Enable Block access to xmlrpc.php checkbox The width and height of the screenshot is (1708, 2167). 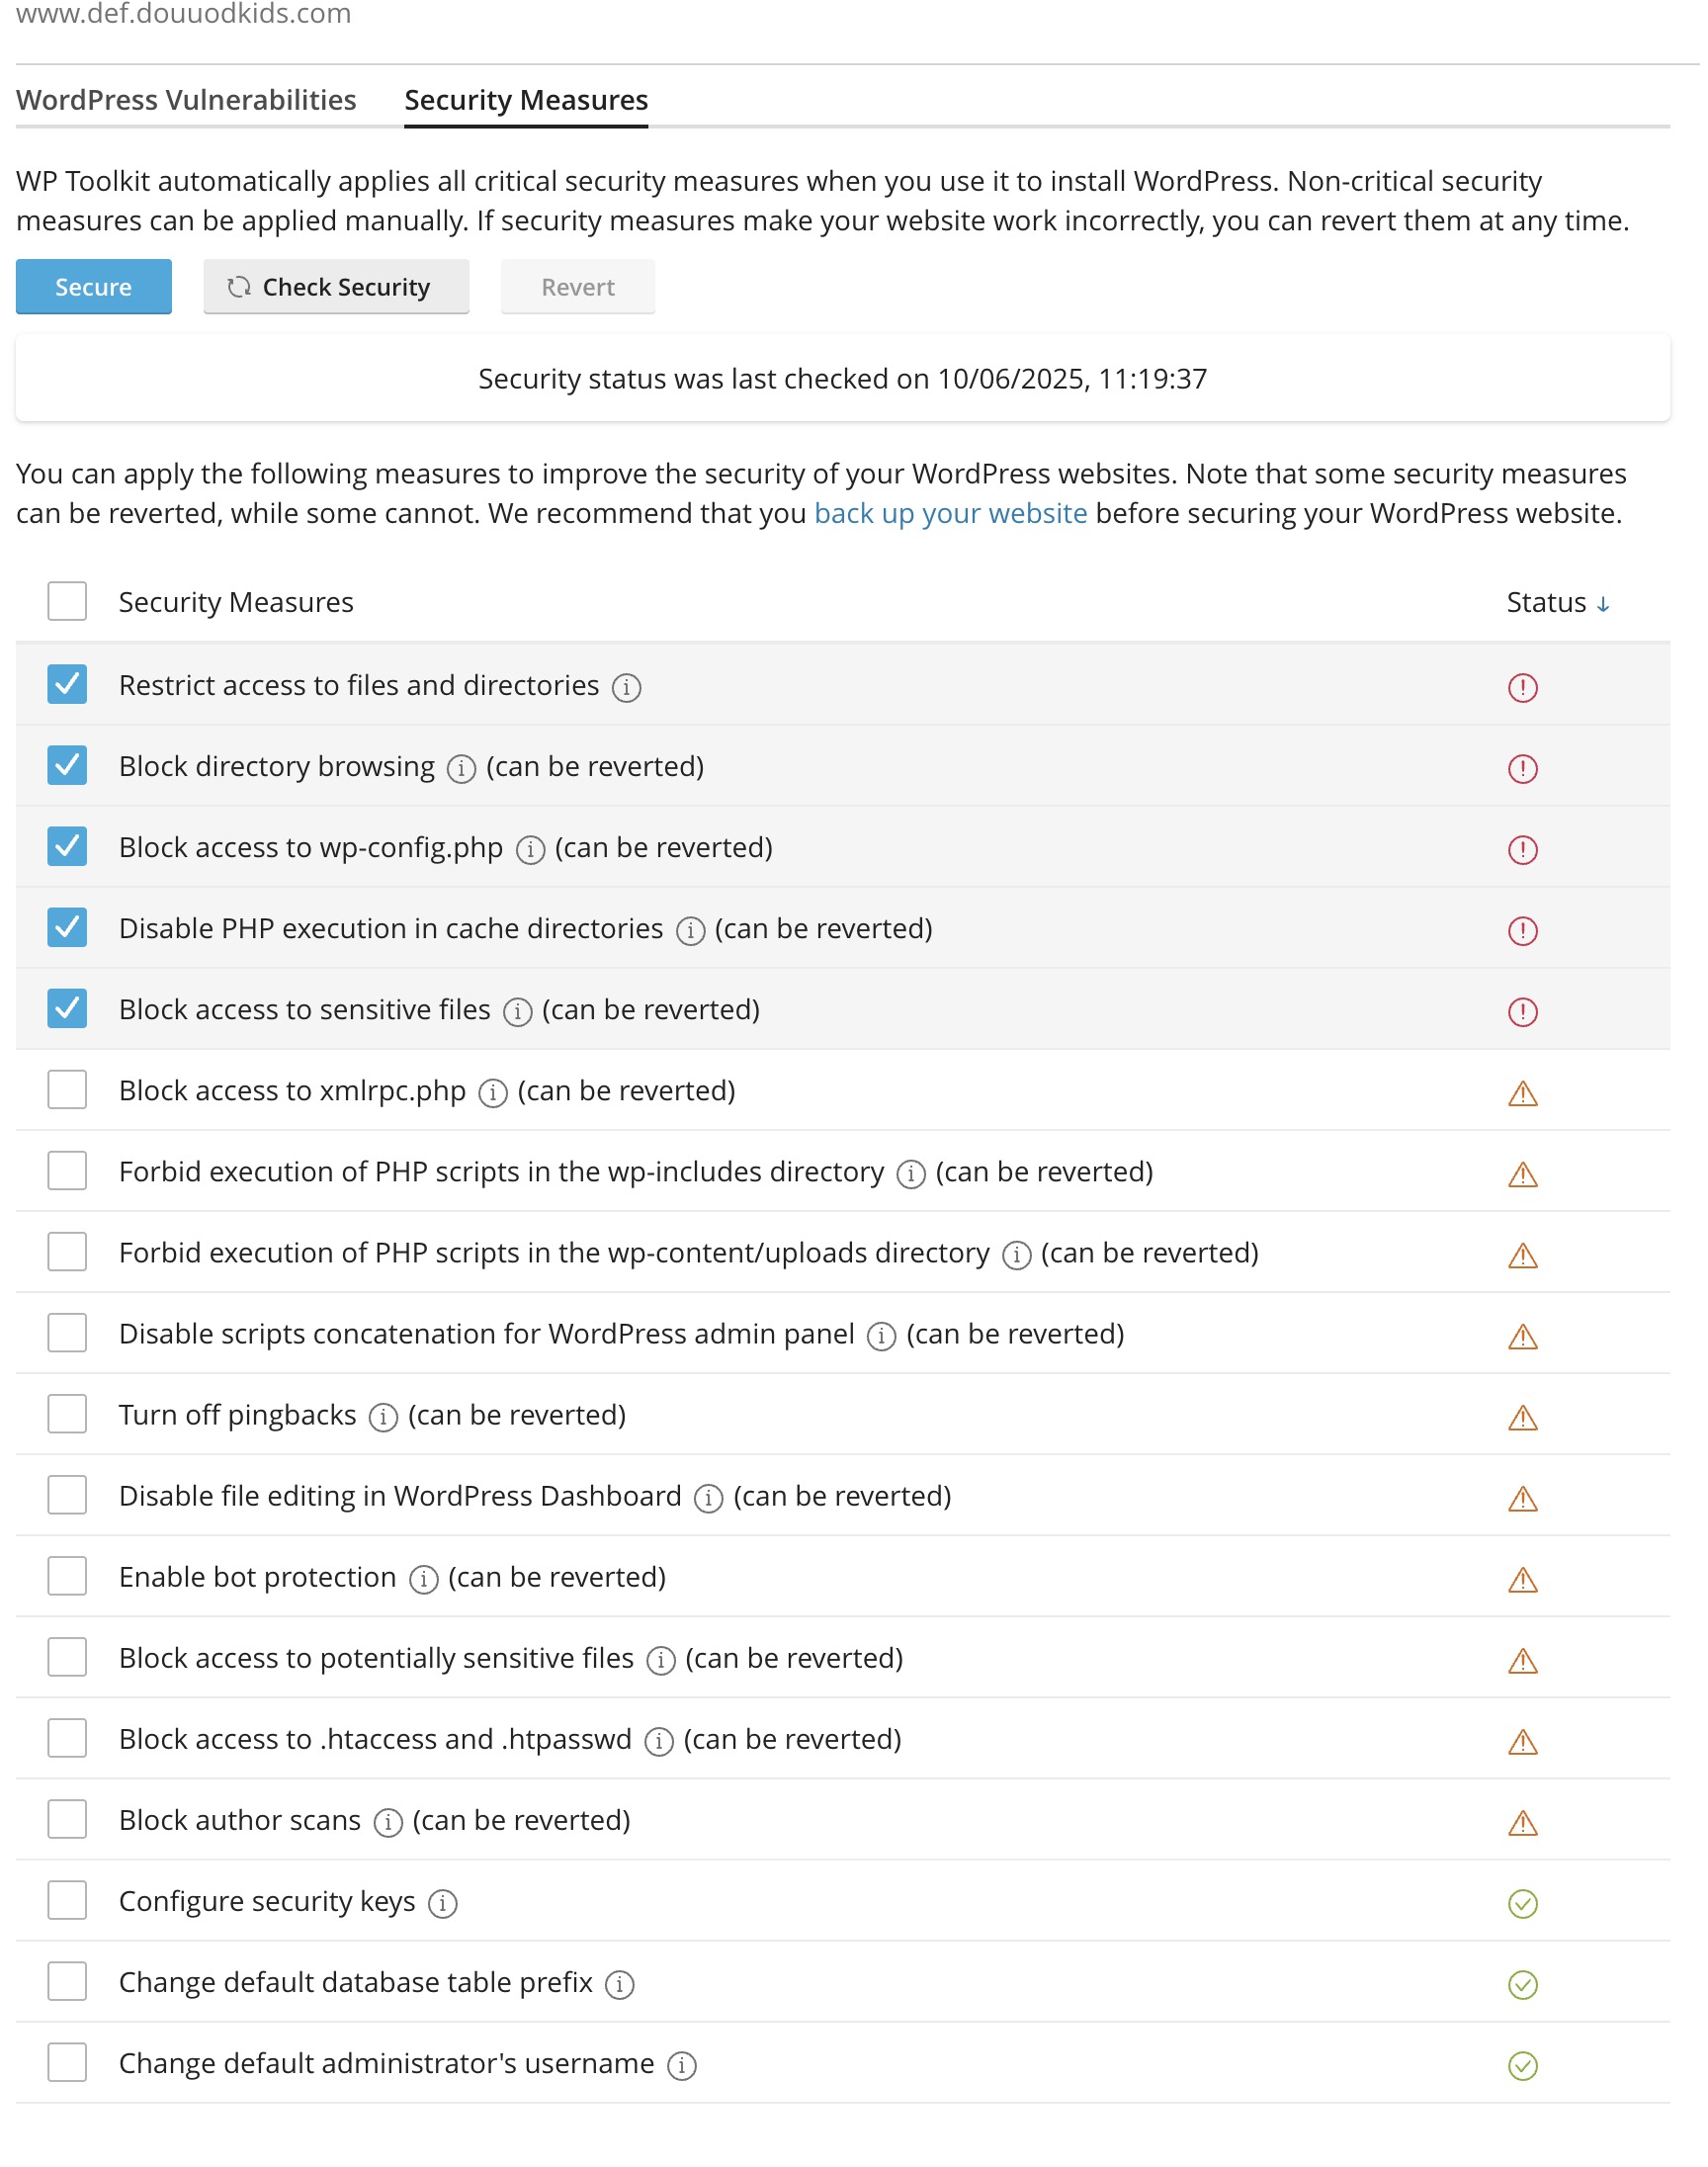(x=67, y=1090)
